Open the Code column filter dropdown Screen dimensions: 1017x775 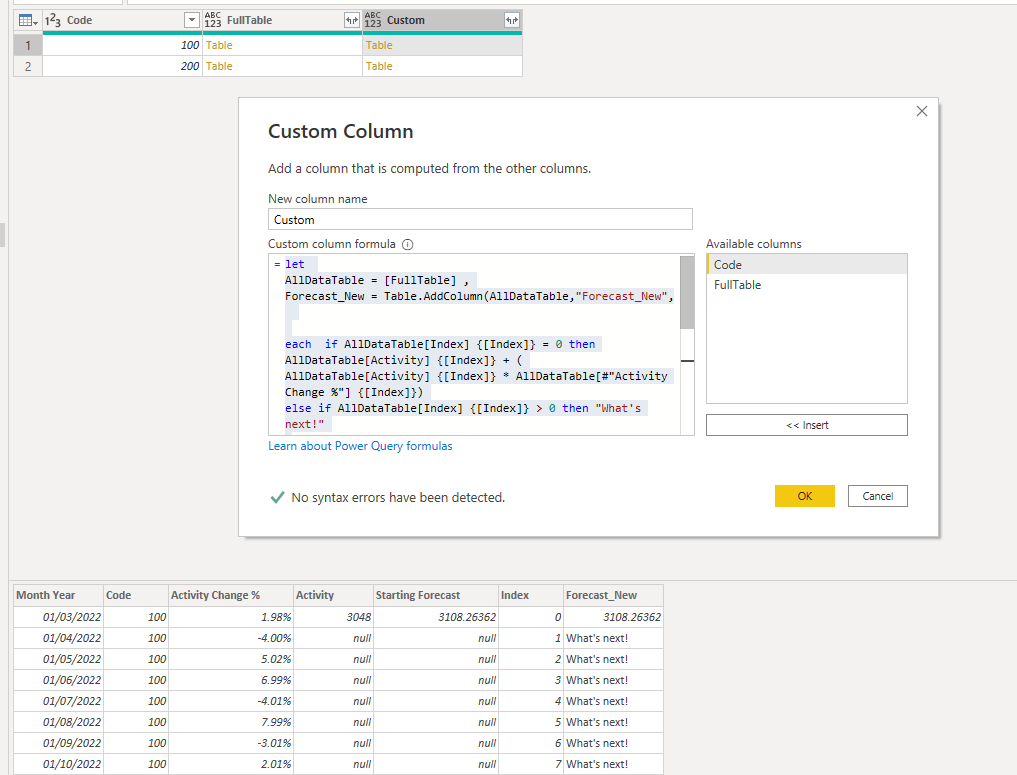click(191, 20)
